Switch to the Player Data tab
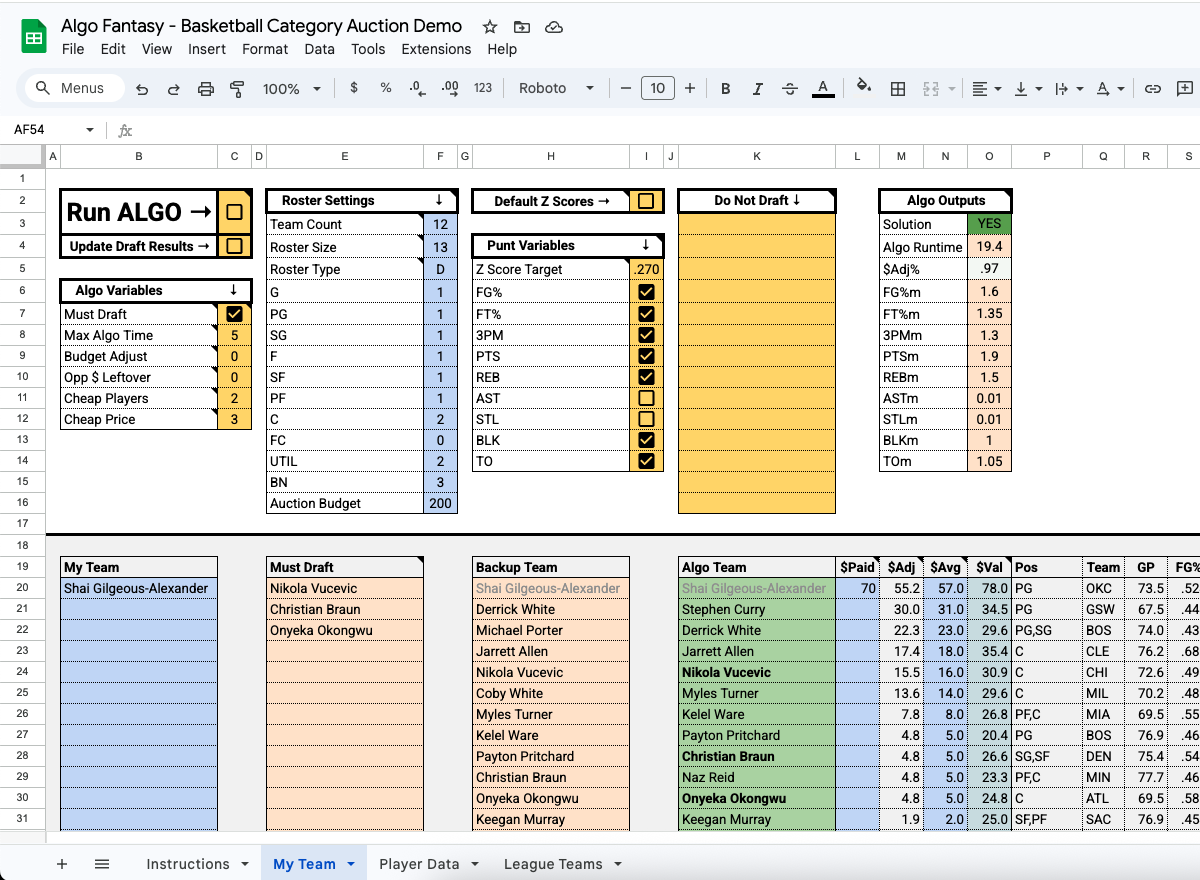 (x=419, y=864)
